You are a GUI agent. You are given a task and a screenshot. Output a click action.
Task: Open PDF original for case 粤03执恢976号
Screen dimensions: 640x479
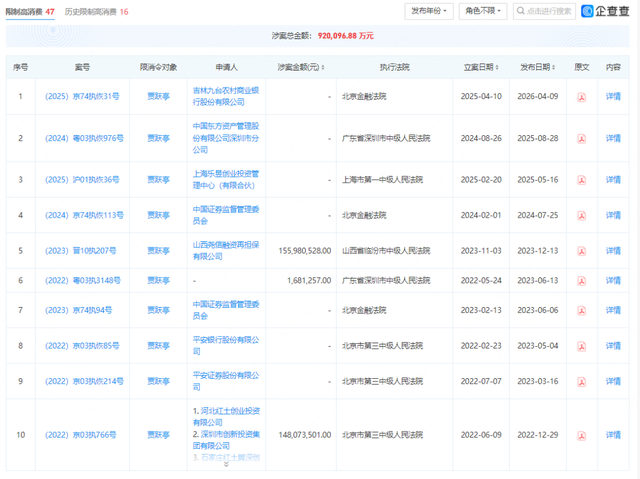point(582,139)
